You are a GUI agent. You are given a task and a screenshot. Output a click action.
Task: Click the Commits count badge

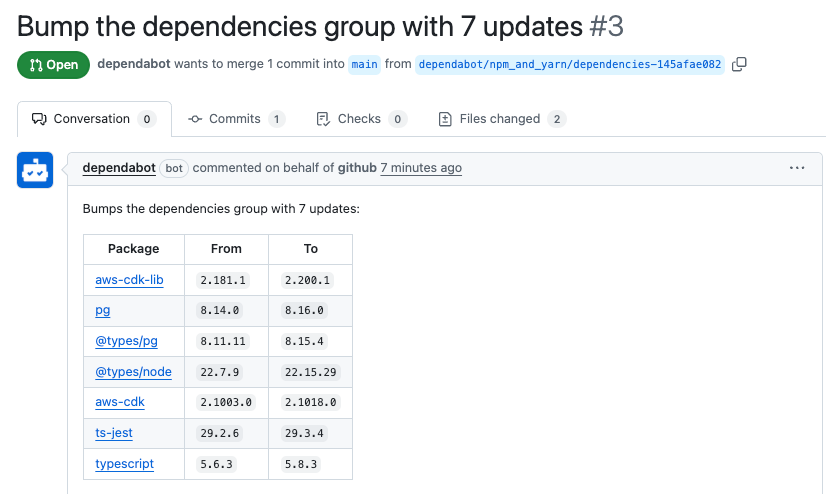pyautogui.click(x=277, y=120)
